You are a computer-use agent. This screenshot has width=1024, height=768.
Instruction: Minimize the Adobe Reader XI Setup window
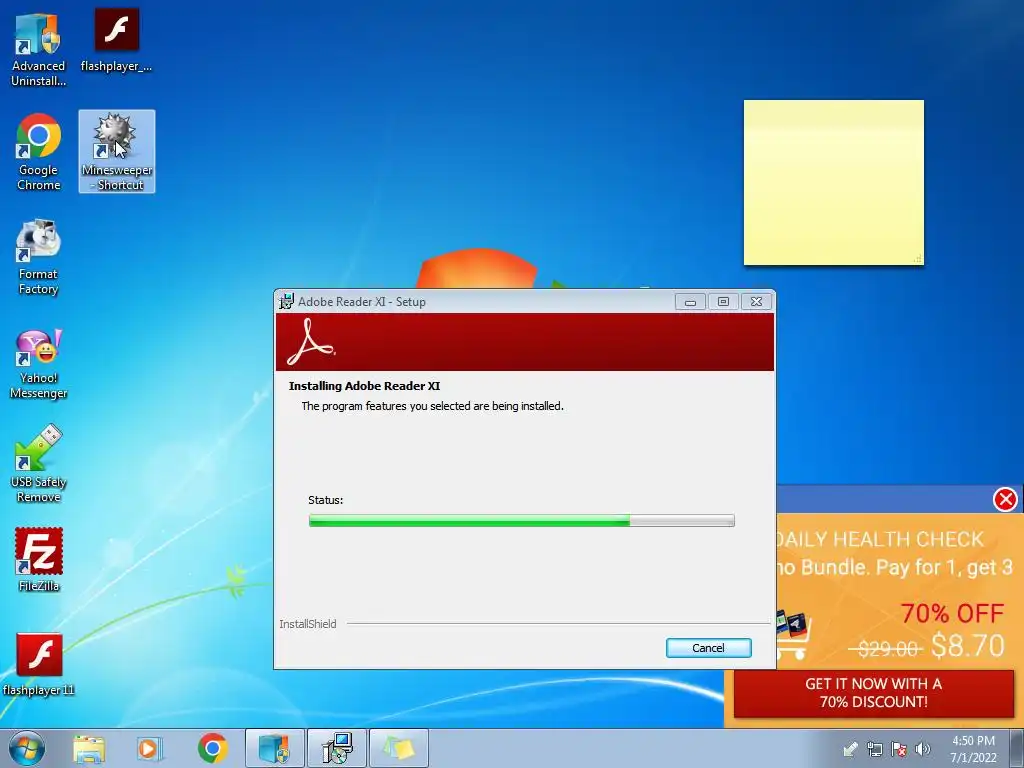690,302
